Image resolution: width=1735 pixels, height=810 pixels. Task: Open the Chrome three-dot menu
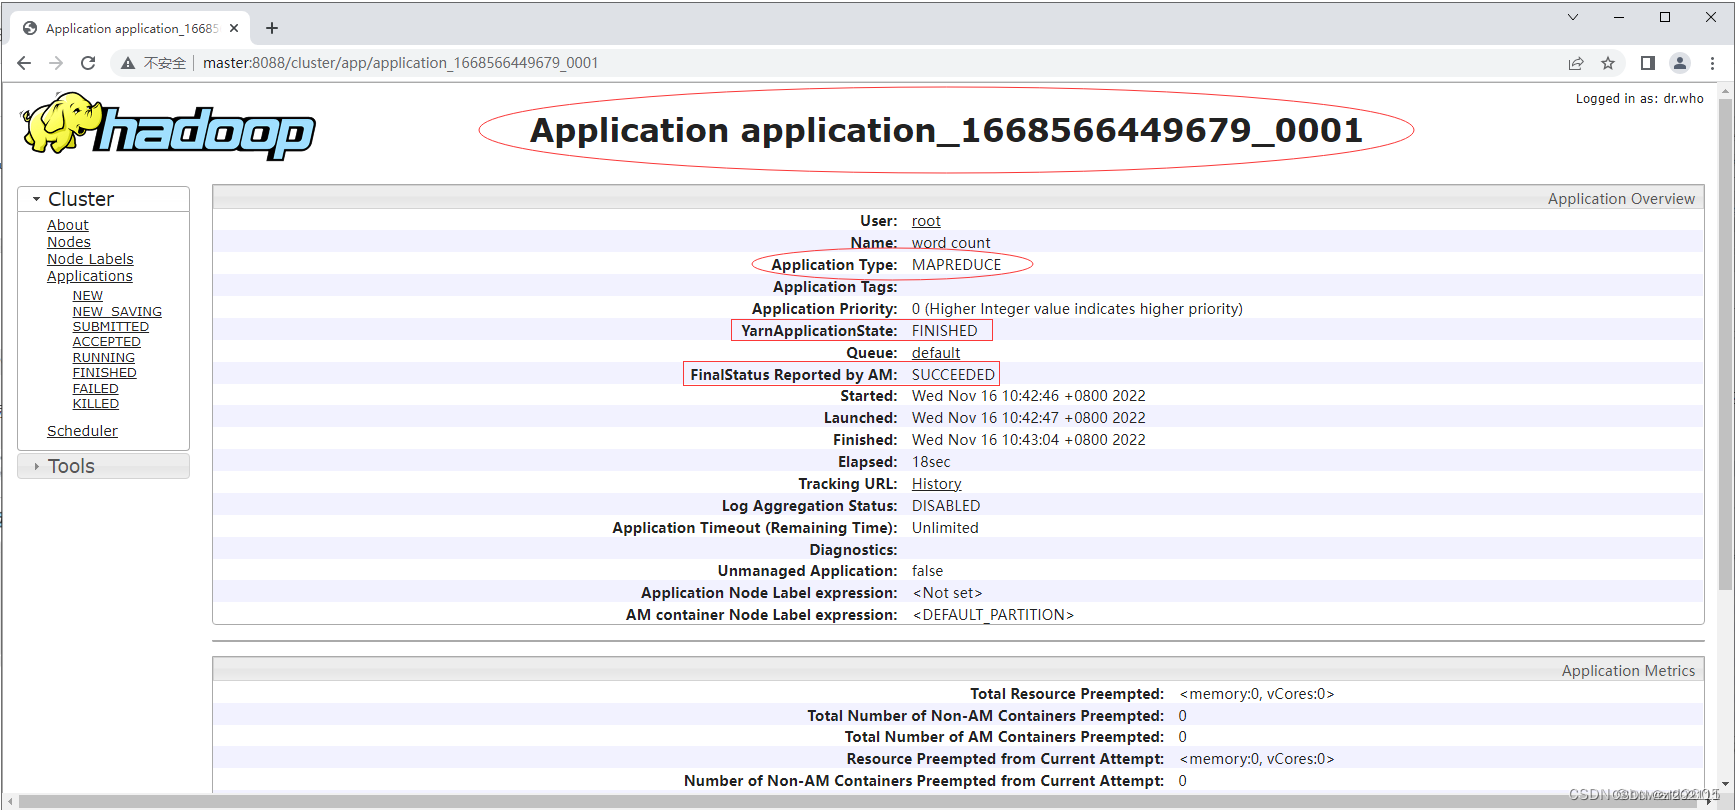click(1712, 63)
